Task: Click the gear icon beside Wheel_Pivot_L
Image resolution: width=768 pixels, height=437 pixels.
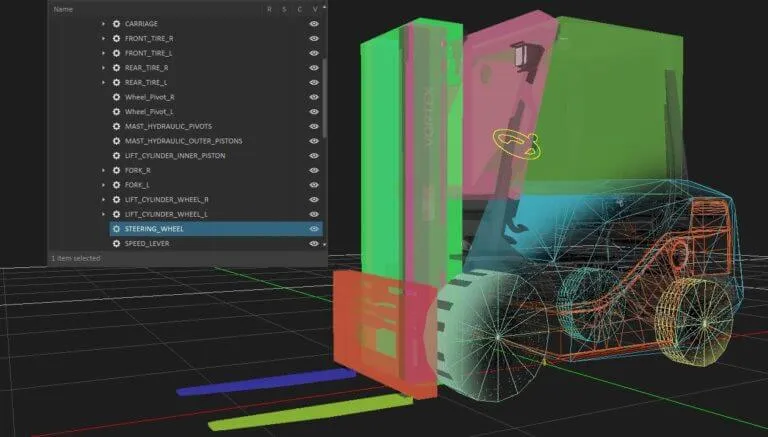Action: tap(116, 112)
